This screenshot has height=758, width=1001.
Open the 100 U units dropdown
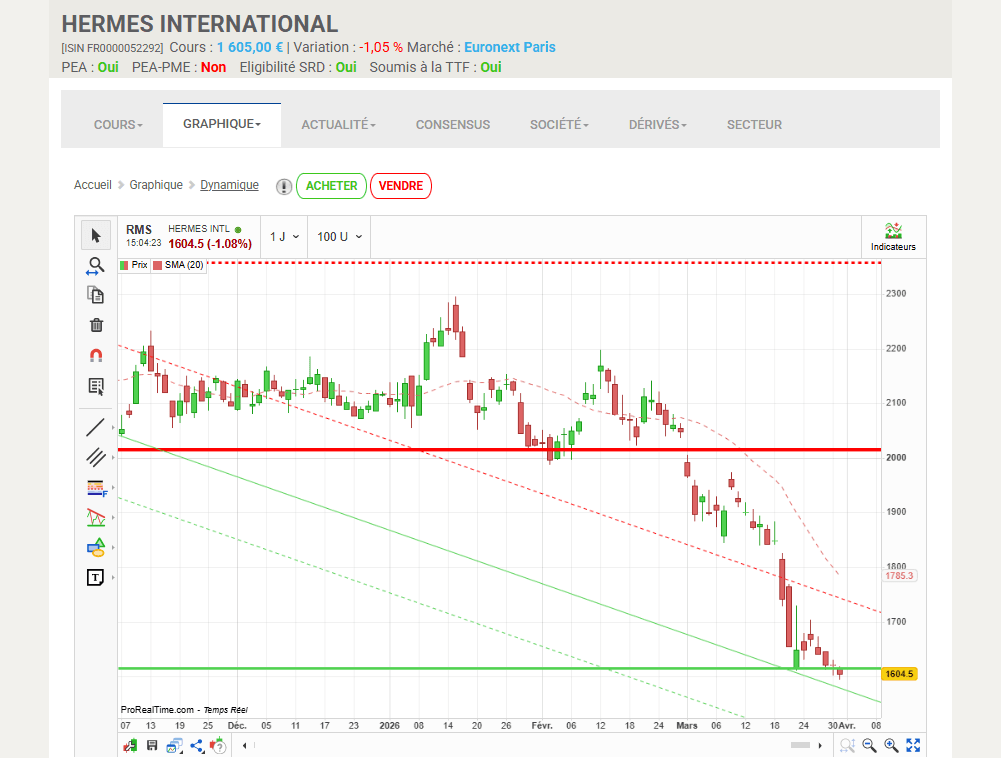tap(340, 237)
